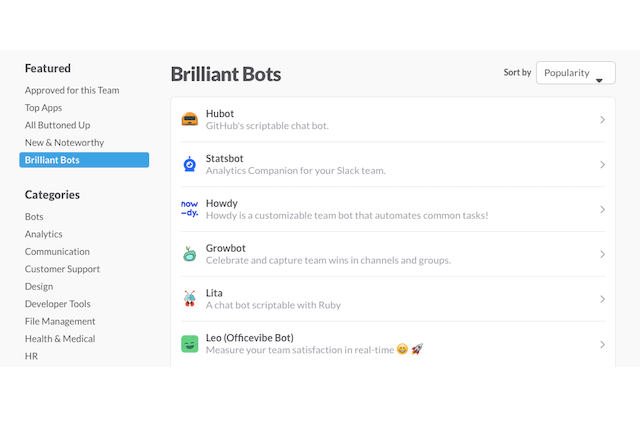
Task: Expand the Howdy row chevron
Action: coord(602,209)
